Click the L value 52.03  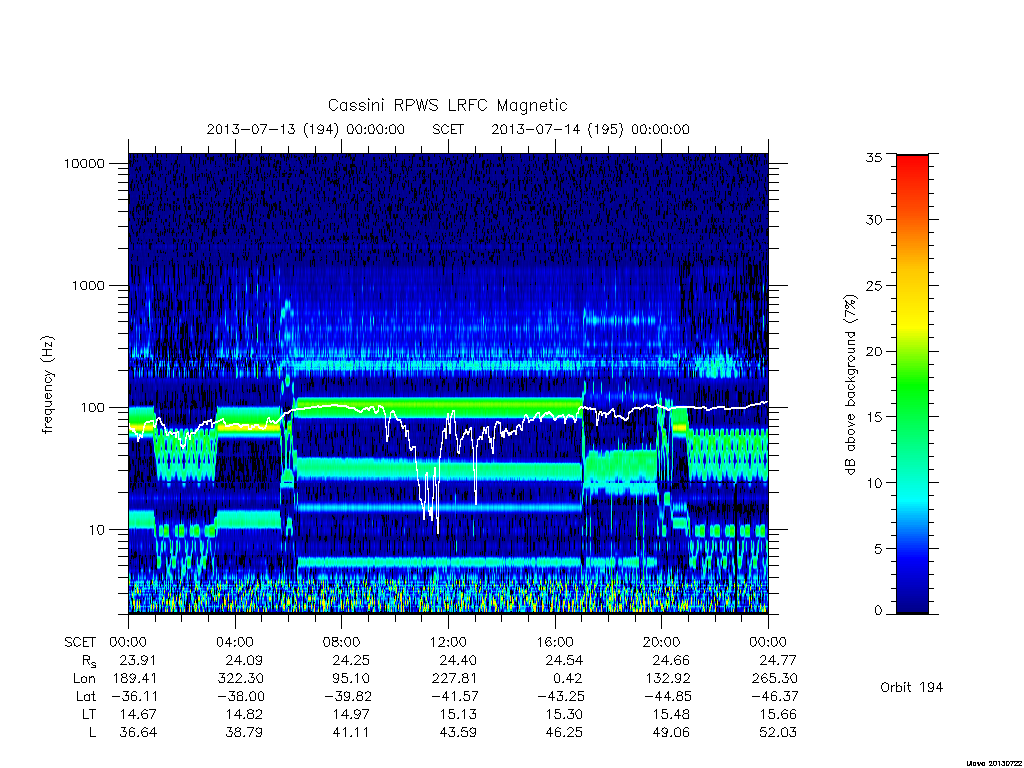pos(778,733)
